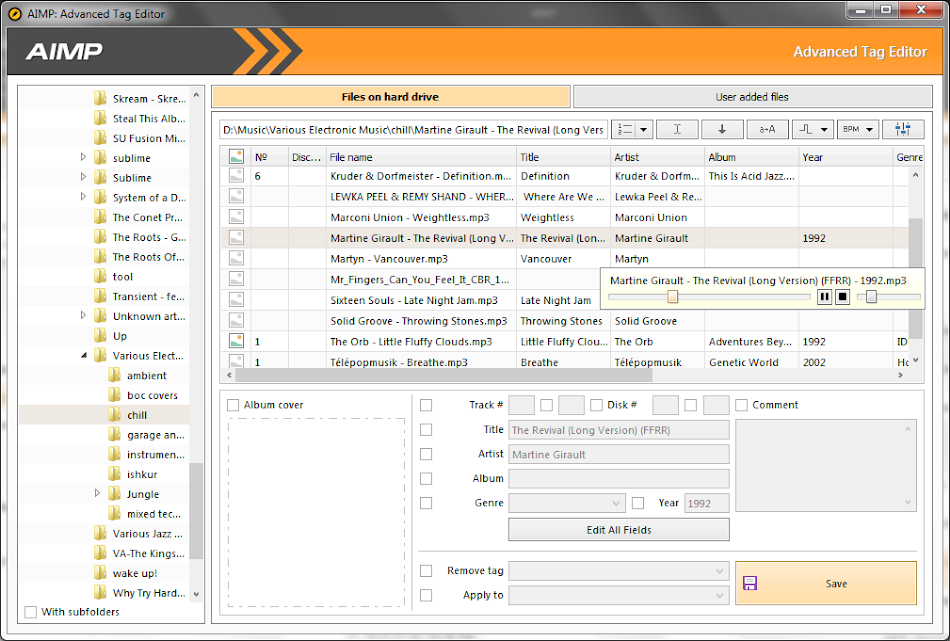This screenshot has width=950, height=641.
Task: Open the BPM dropdown arrow
Action: click(x=870, y=129)
